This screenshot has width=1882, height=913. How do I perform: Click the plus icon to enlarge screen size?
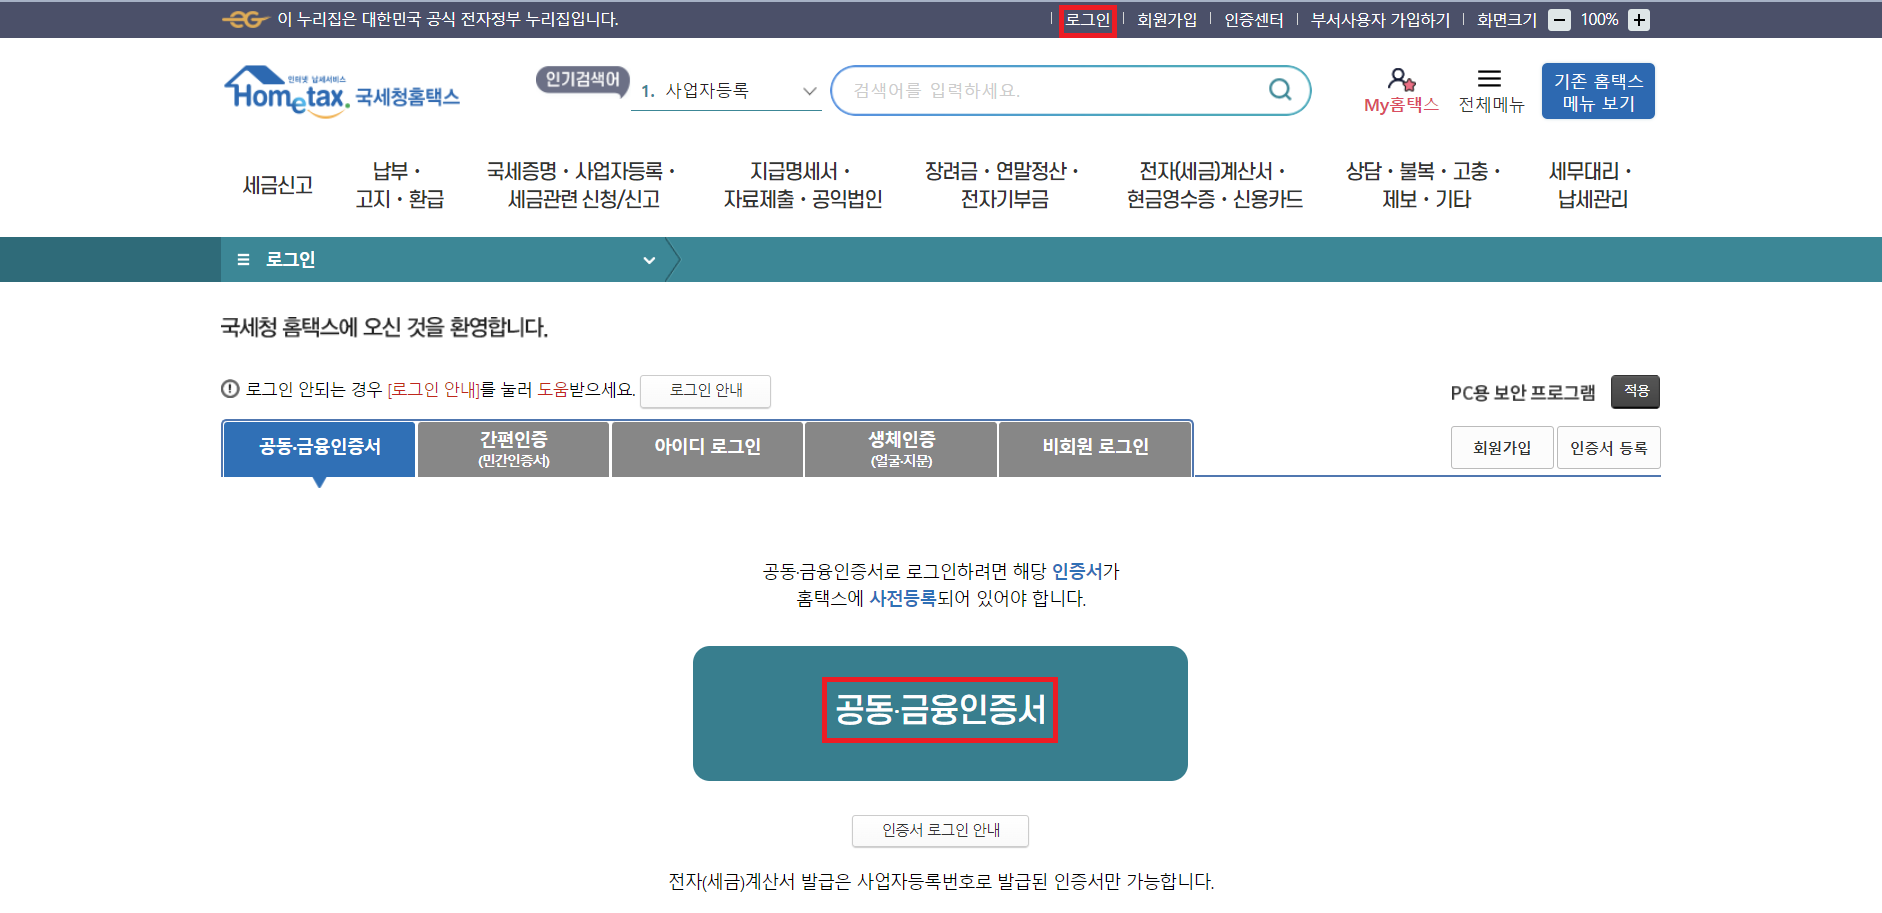pos(1638,19)
